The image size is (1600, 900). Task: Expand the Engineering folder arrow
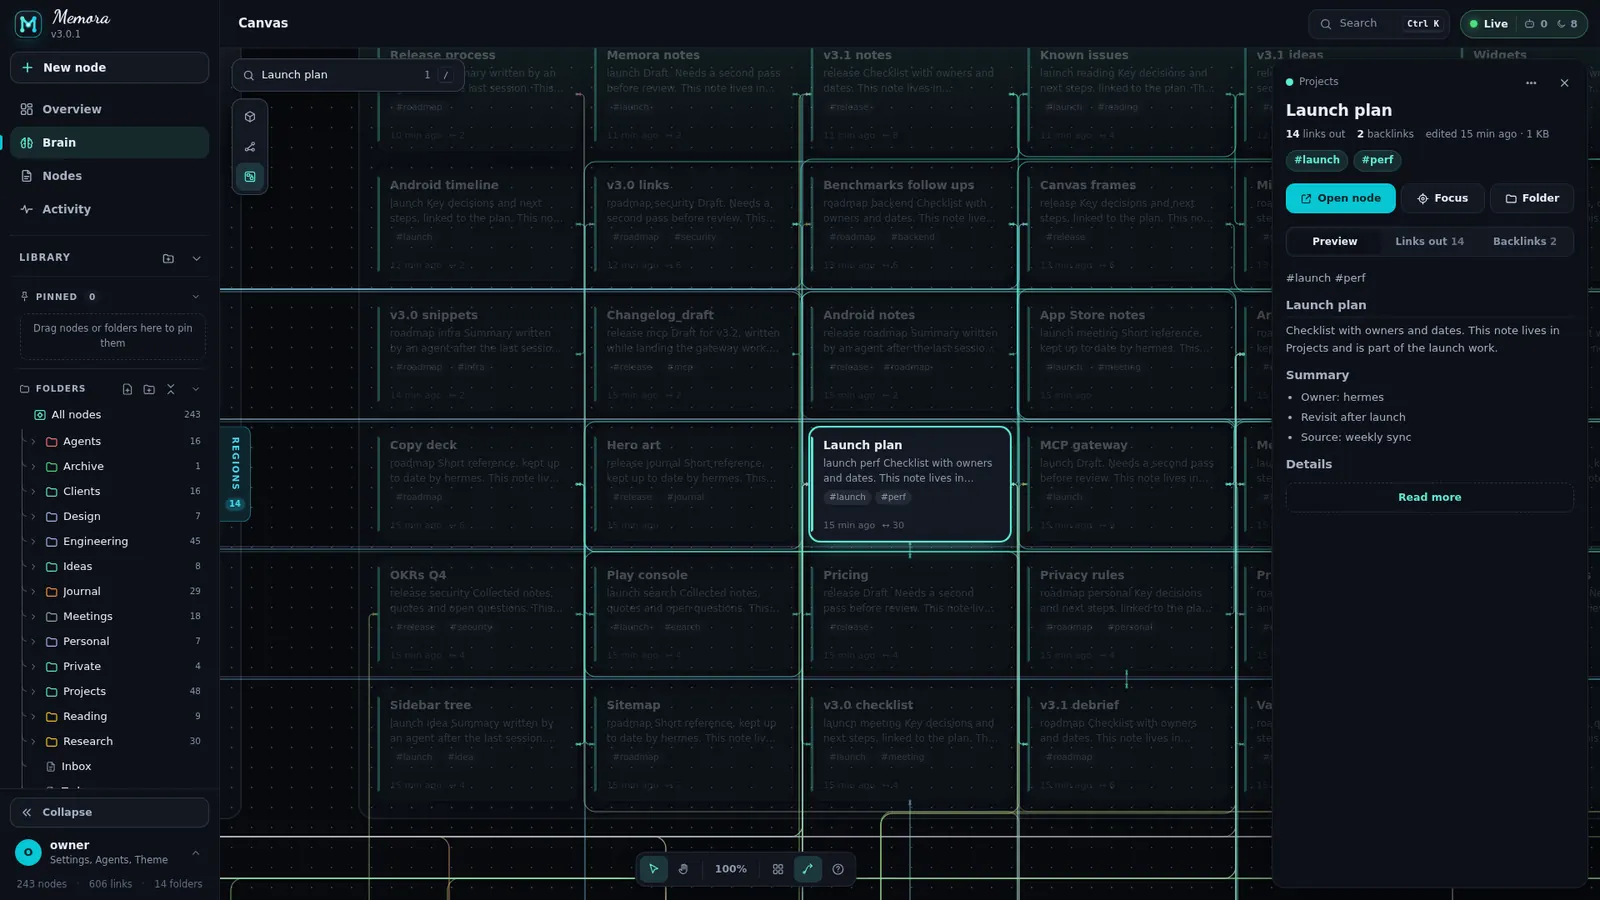(x=33, y=541)
